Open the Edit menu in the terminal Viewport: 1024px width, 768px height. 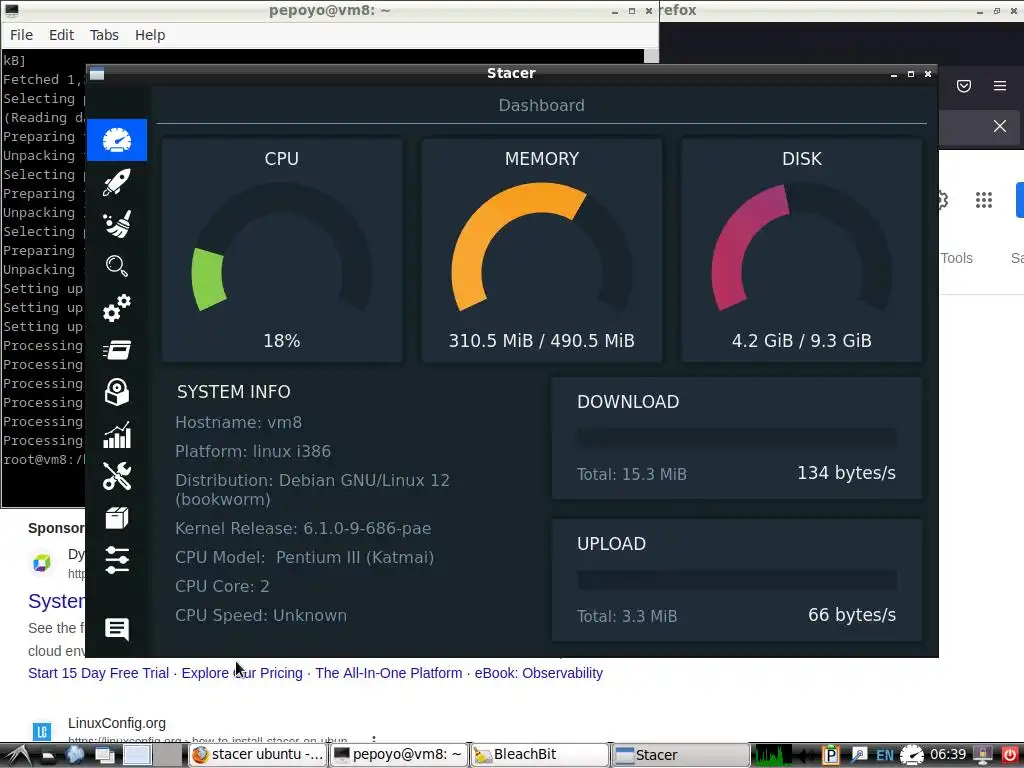point(61,35)
